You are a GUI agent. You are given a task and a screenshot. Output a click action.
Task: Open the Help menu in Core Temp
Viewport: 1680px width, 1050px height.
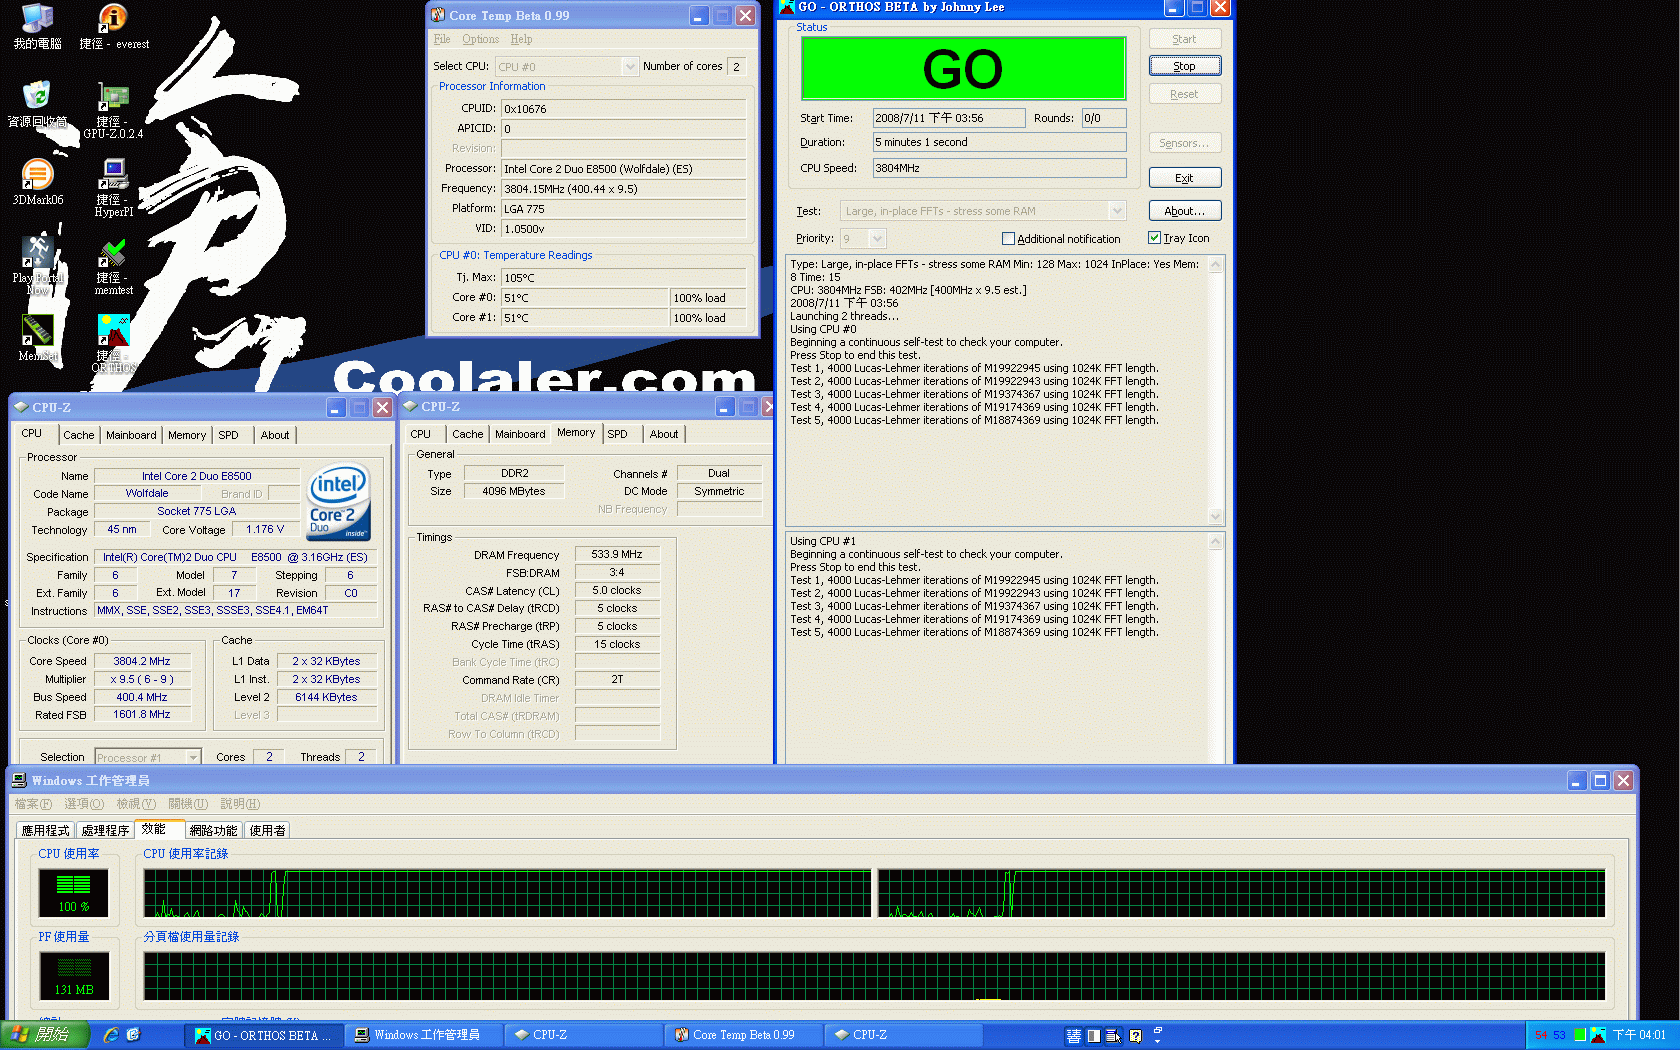tap(521, 39)
